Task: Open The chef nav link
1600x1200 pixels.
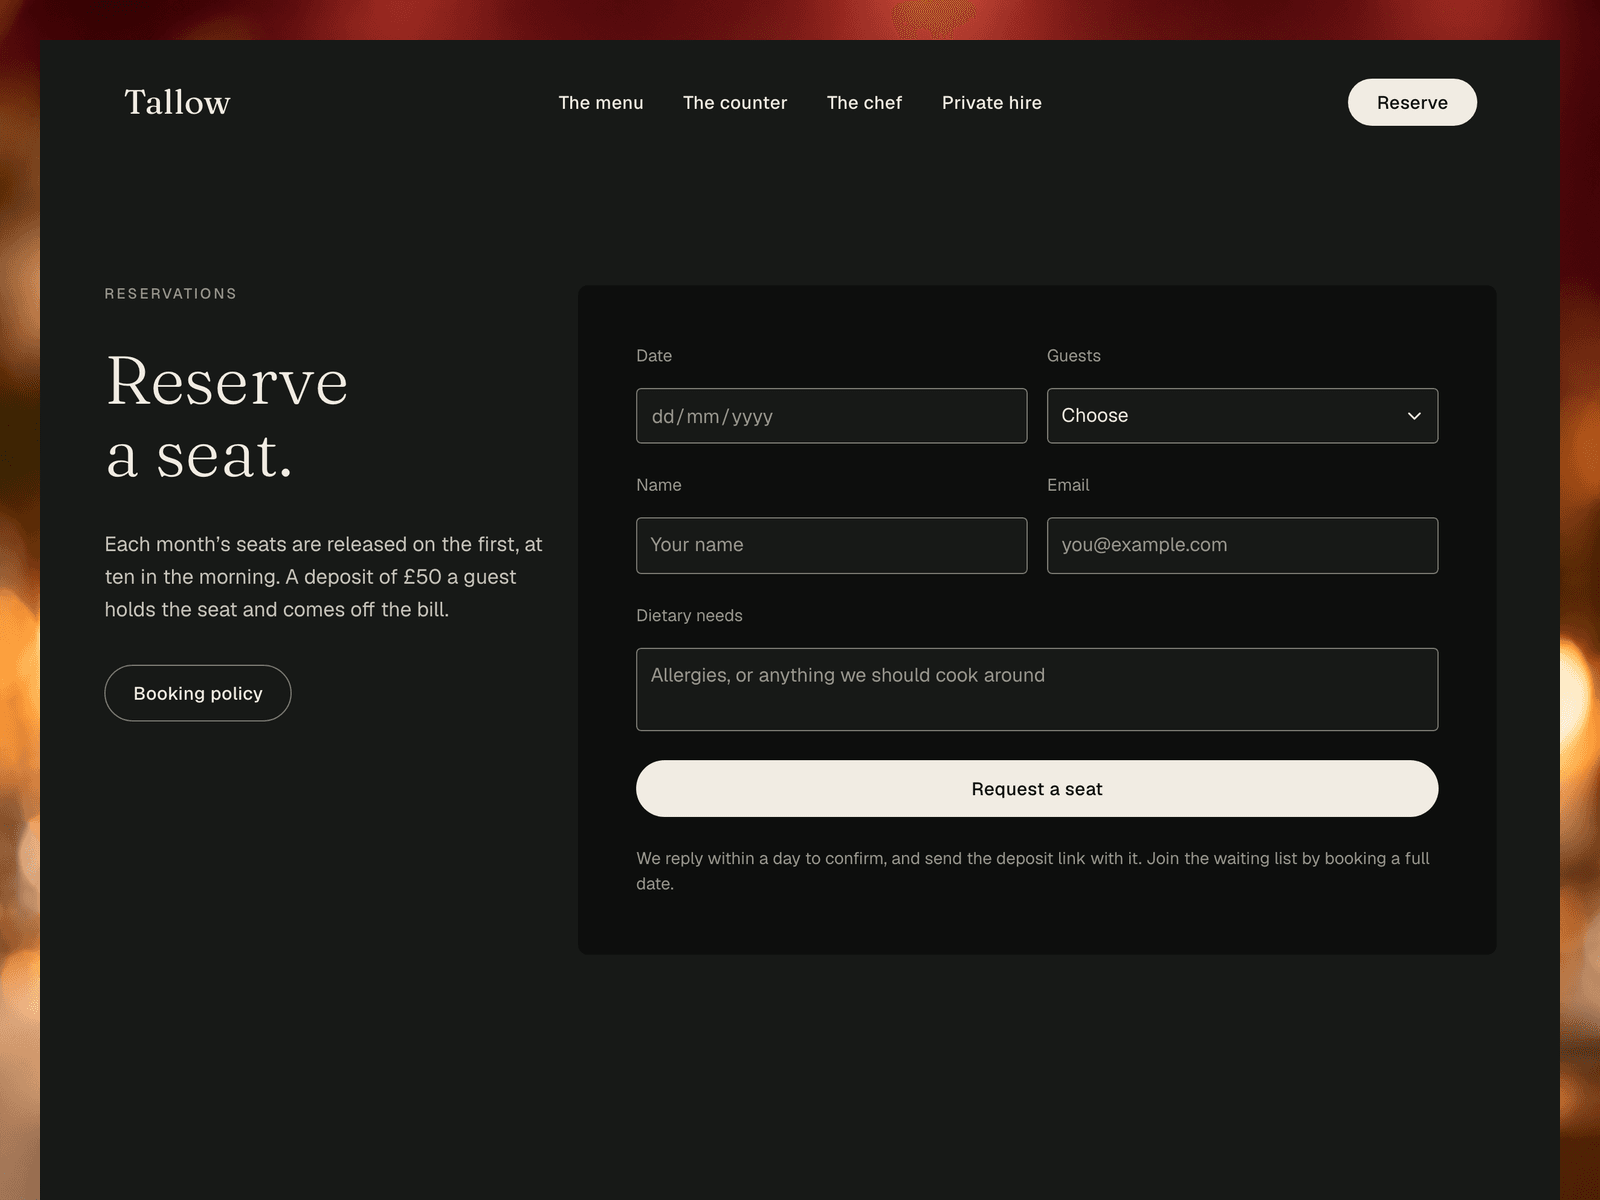Action: coord(864,103)
